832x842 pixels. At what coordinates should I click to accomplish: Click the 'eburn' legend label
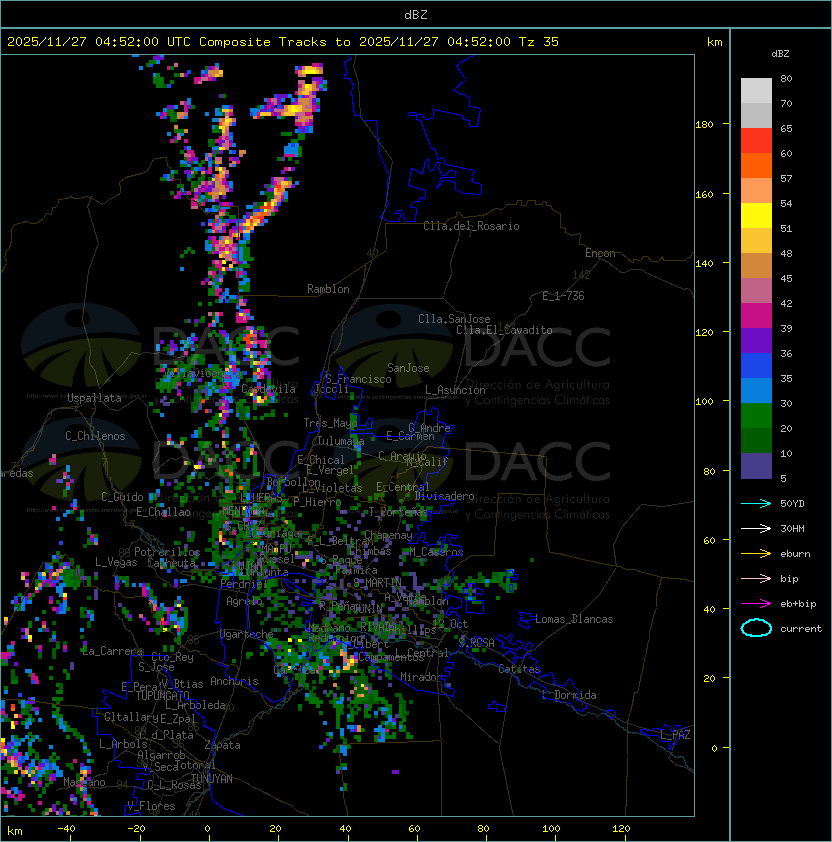tap(795, 554)
